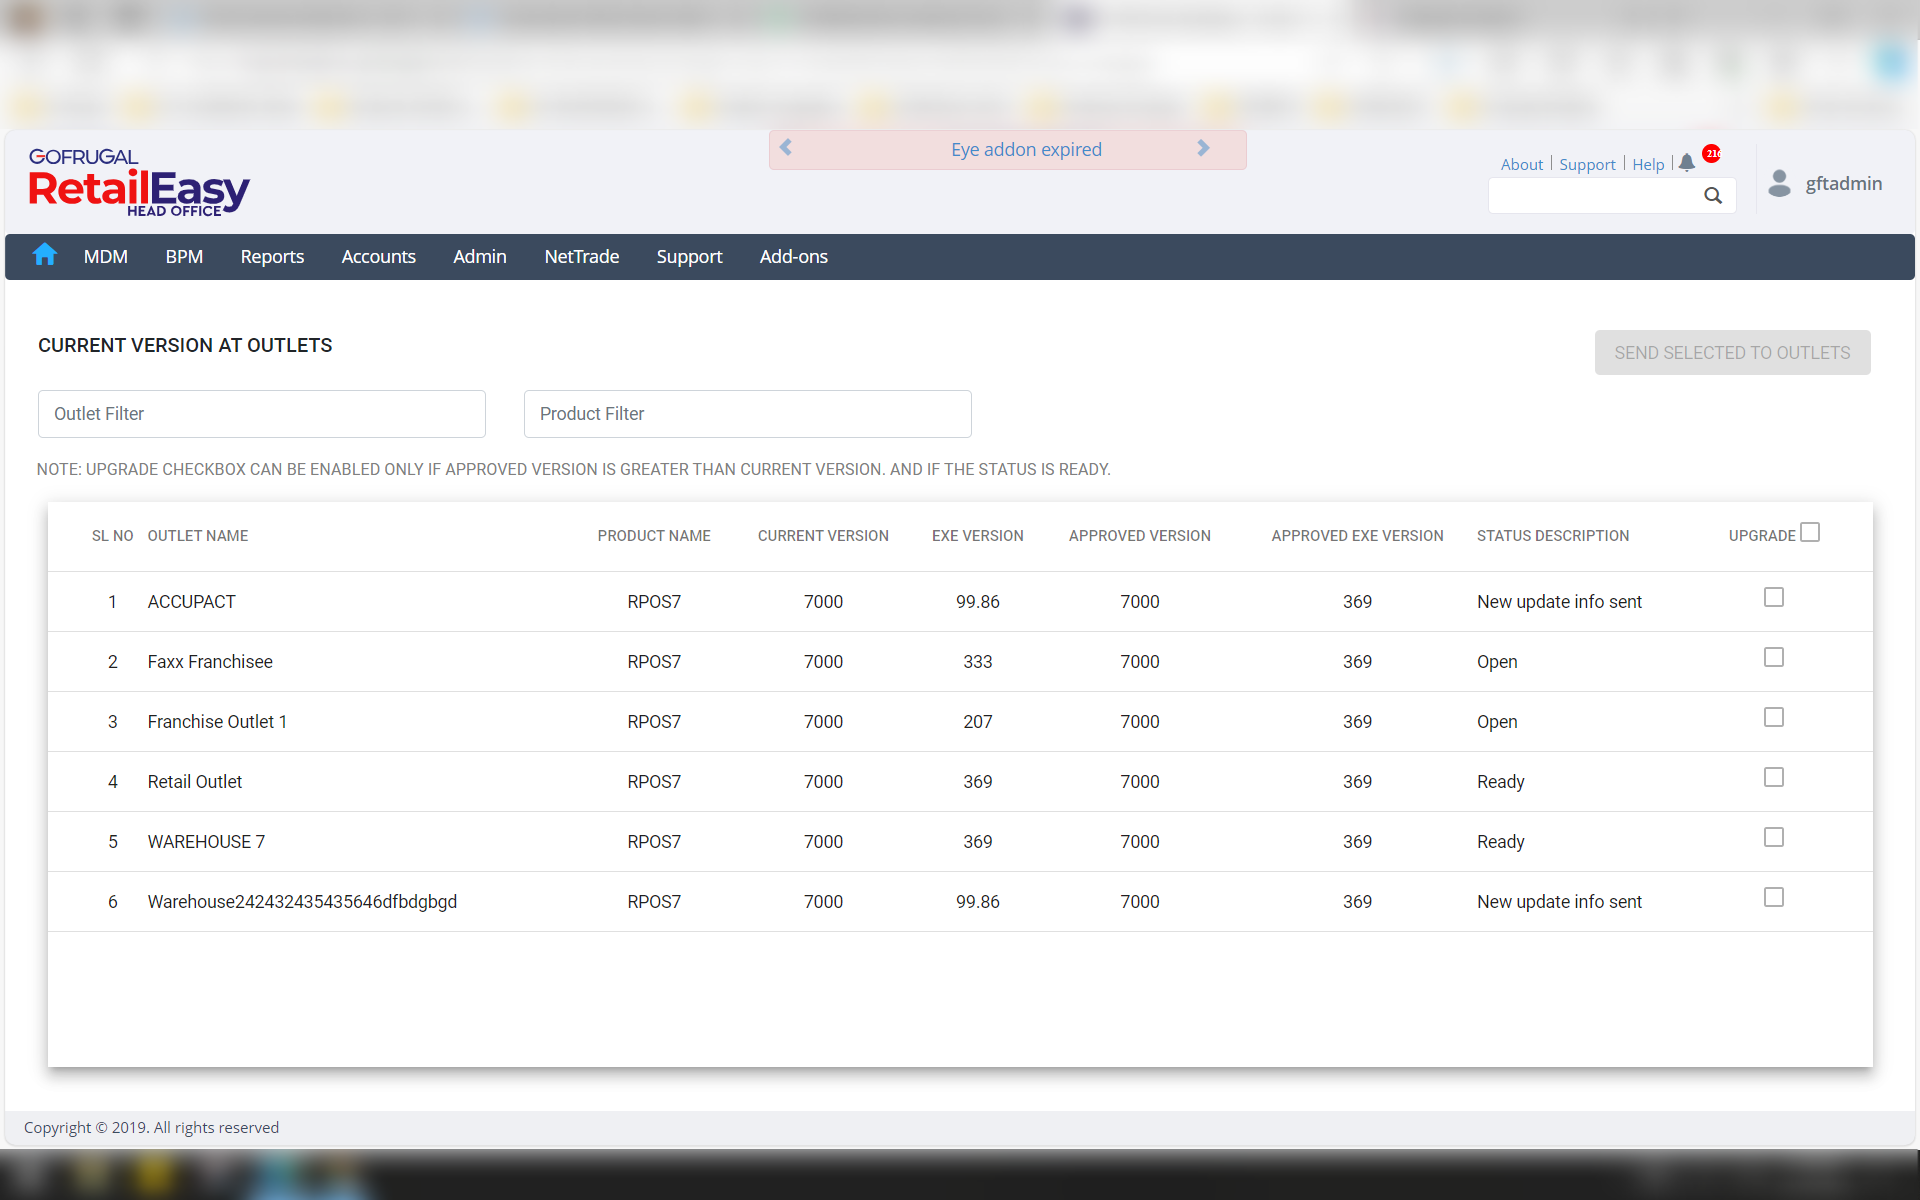This screenshot has width=1920, height=1200.
Task: Click the gftadmin user avatar icon
Action: 1779,183
